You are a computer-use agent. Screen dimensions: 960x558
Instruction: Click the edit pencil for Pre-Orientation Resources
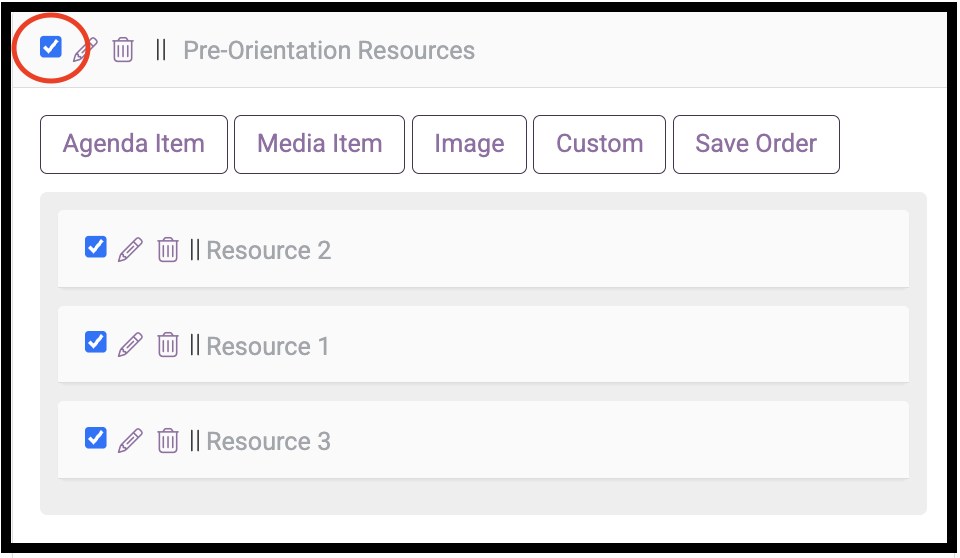(87, 49)
